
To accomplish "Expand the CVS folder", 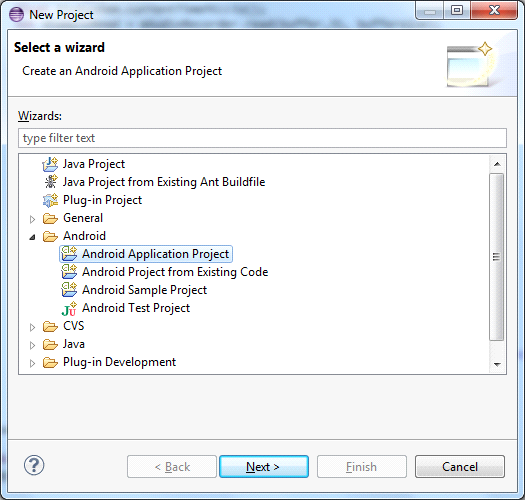I will pos(32,327).
